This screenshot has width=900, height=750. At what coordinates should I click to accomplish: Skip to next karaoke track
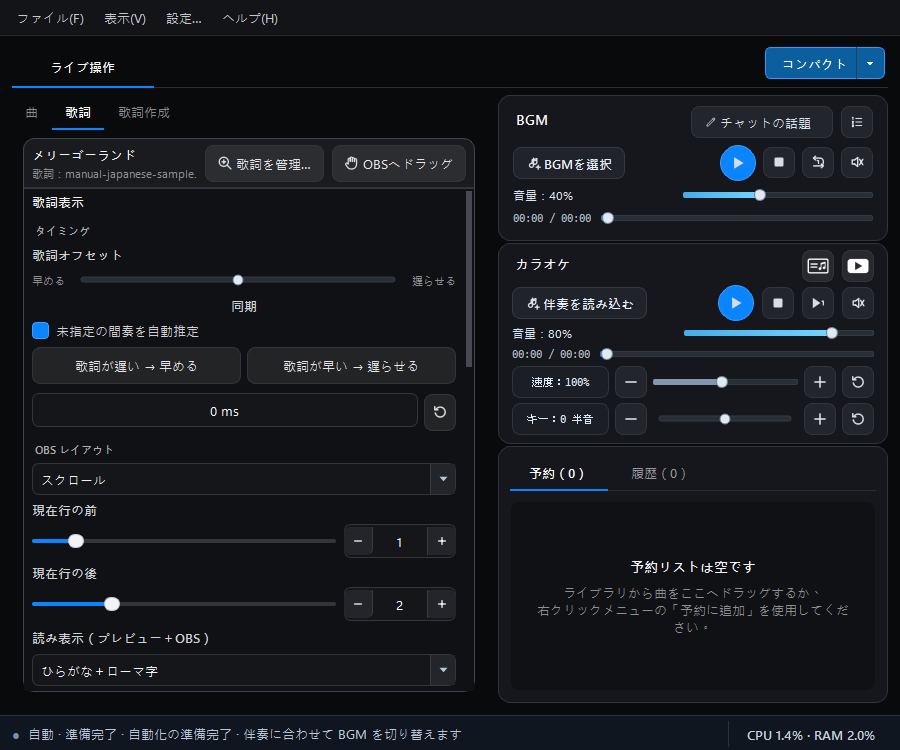pos(818,303)
